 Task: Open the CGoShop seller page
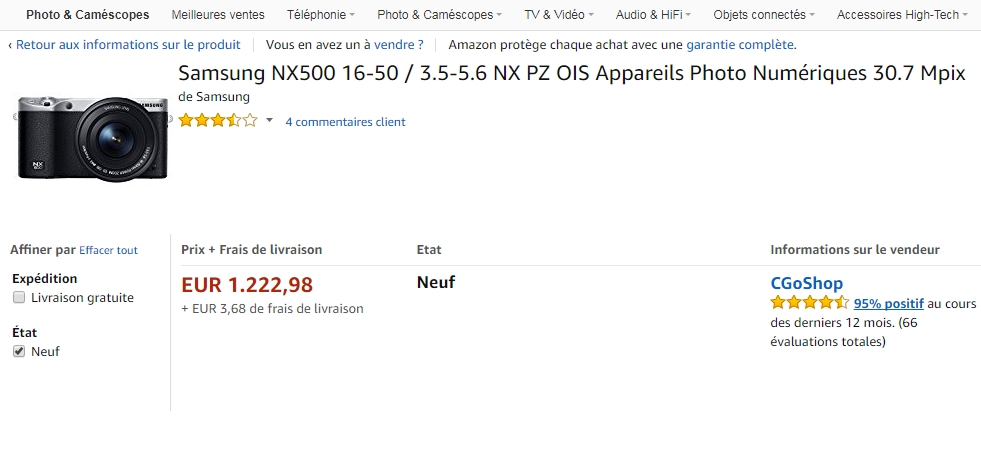click(x=806, y=283)
